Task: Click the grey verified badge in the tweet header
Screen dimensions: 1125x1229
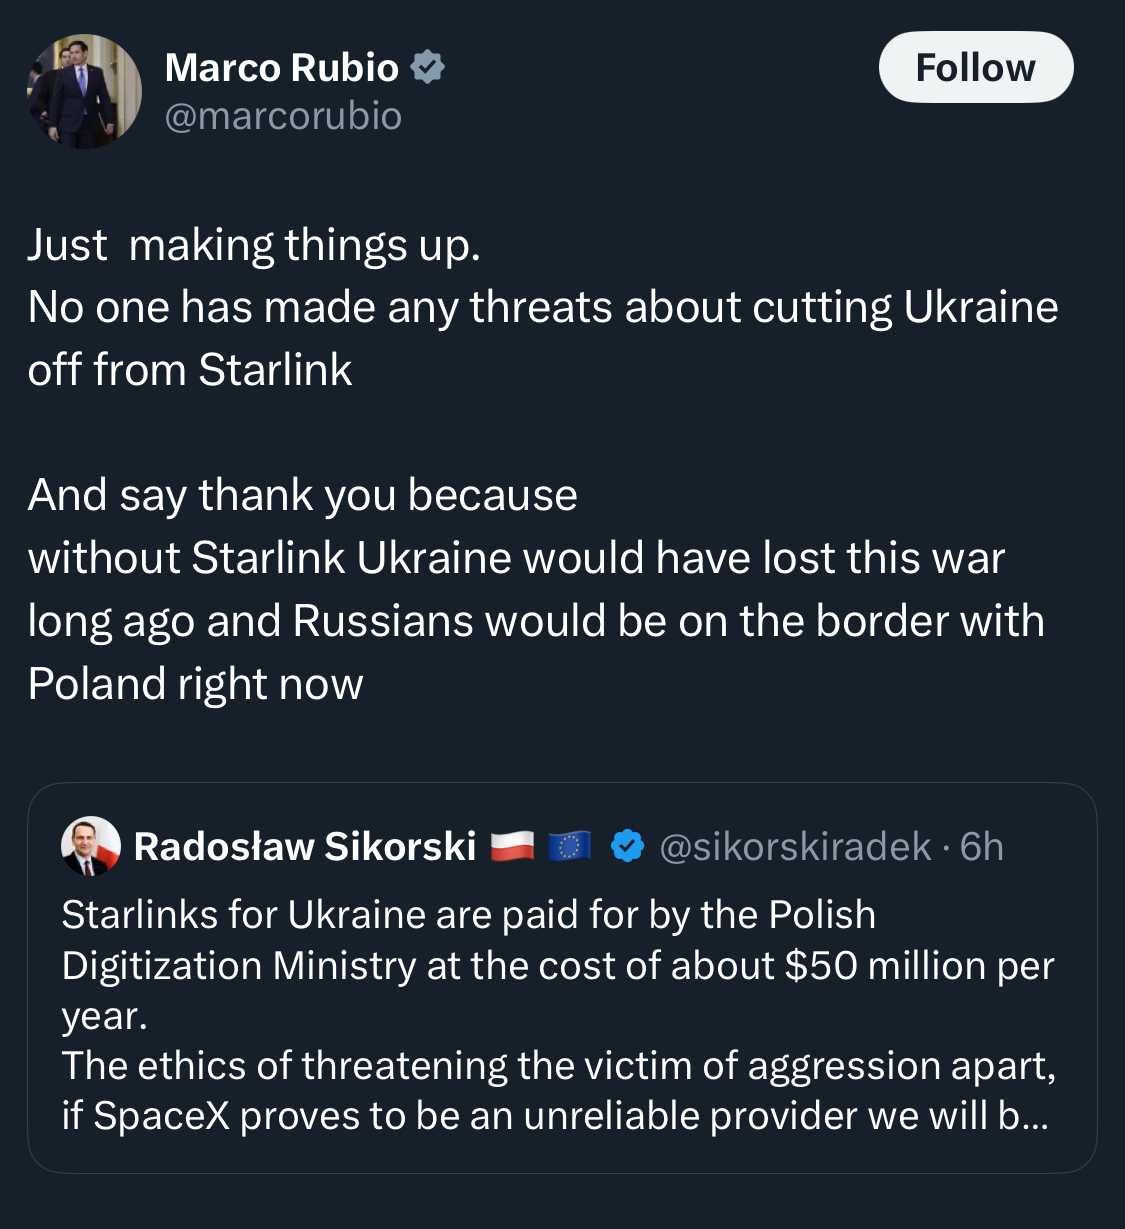Action: pos(428,67)
